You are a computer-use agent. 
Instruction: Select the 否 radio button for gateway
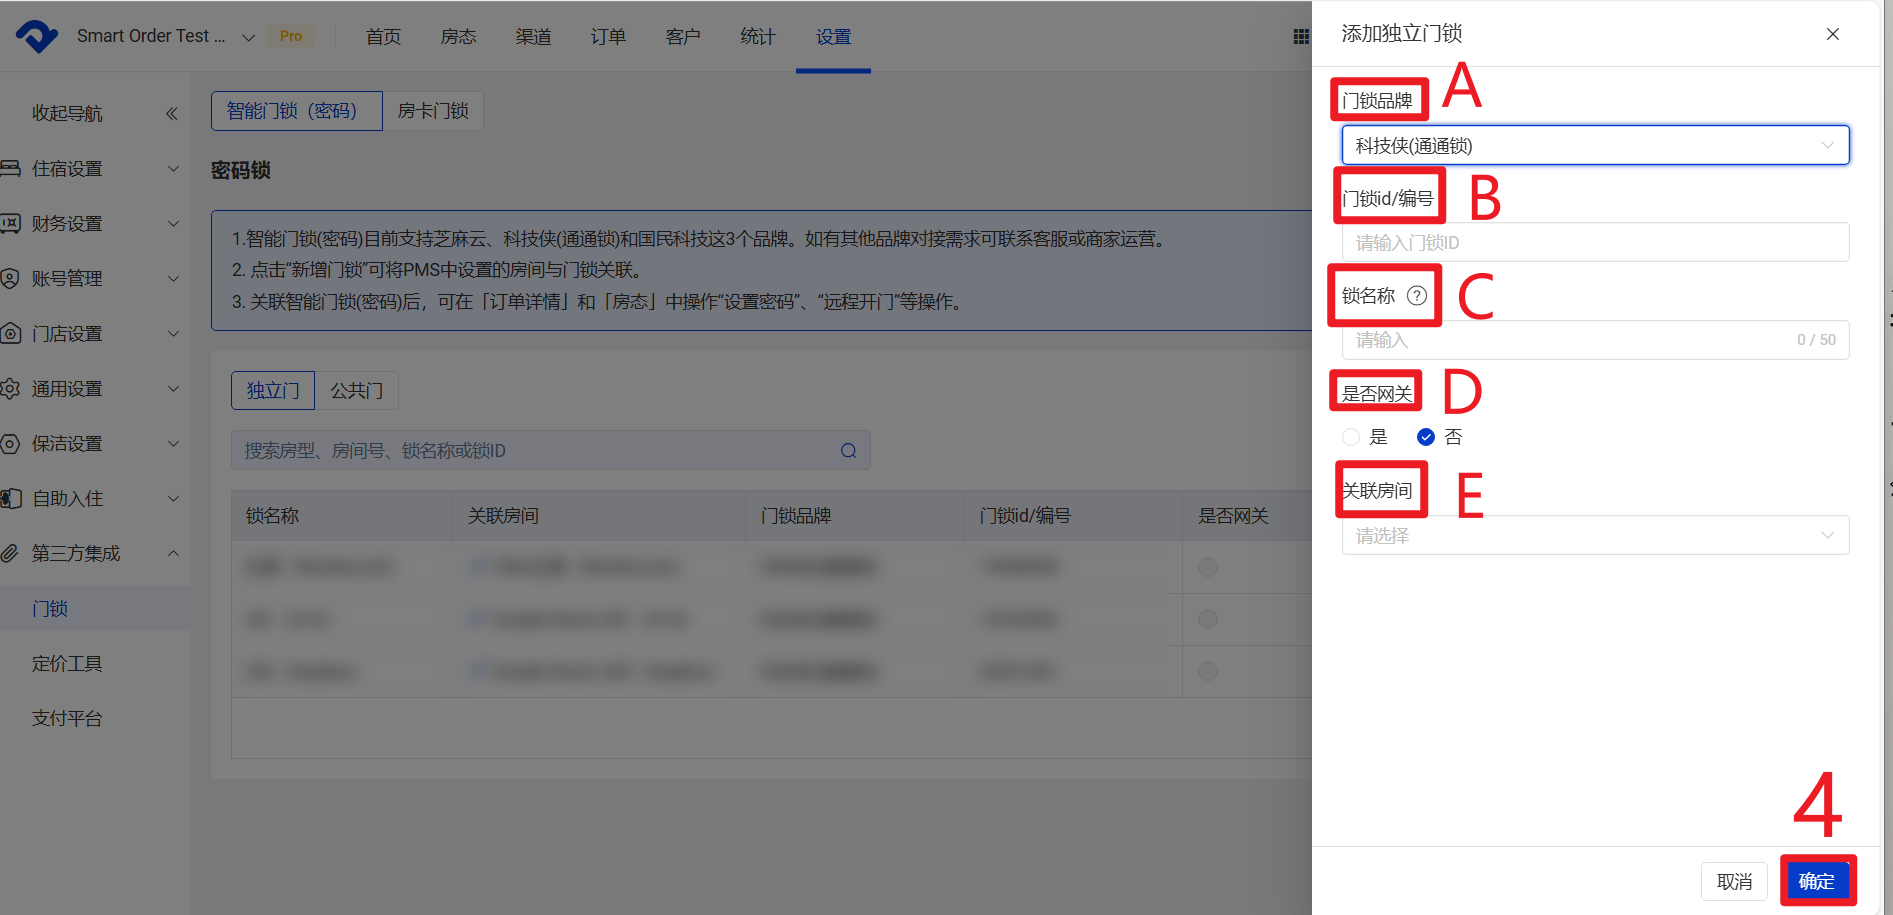click(1426, 437)
